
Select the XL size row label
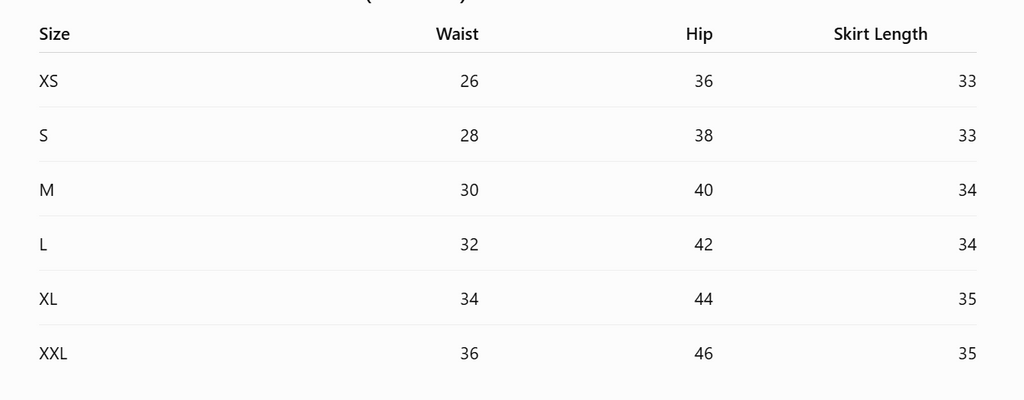click(x=48, y=299)
